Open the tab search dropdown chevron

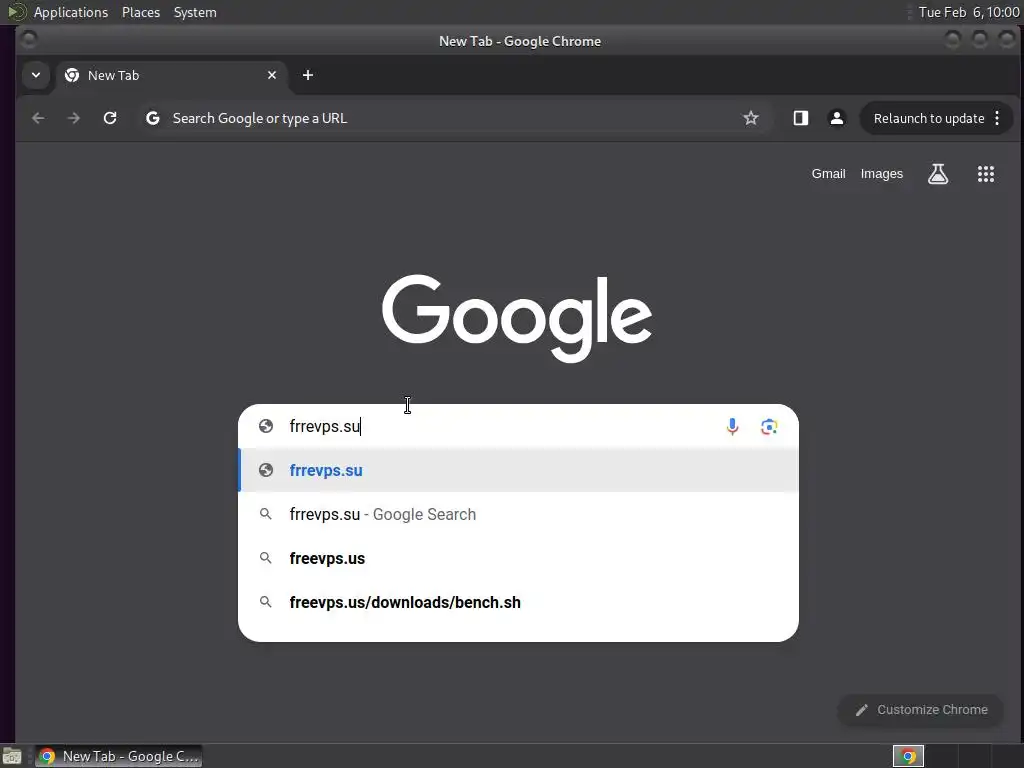coord(36,75)
